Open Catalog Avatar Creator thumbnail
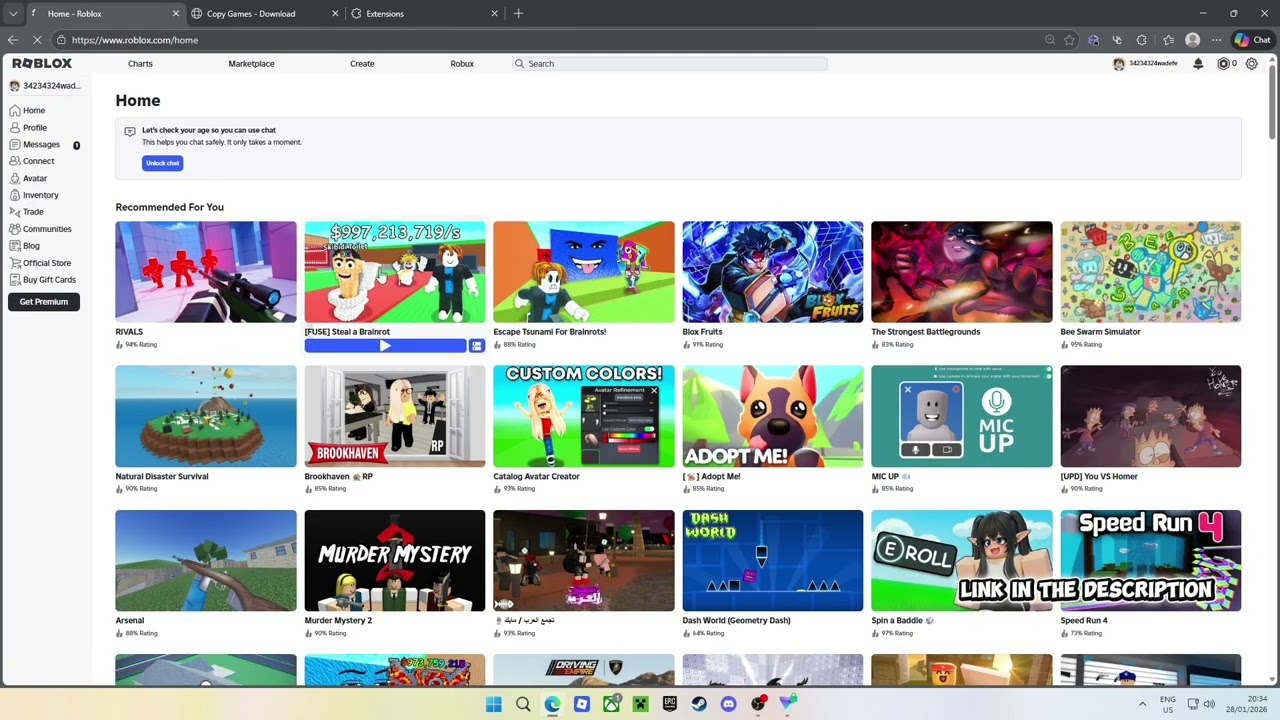 pos(584,416)
